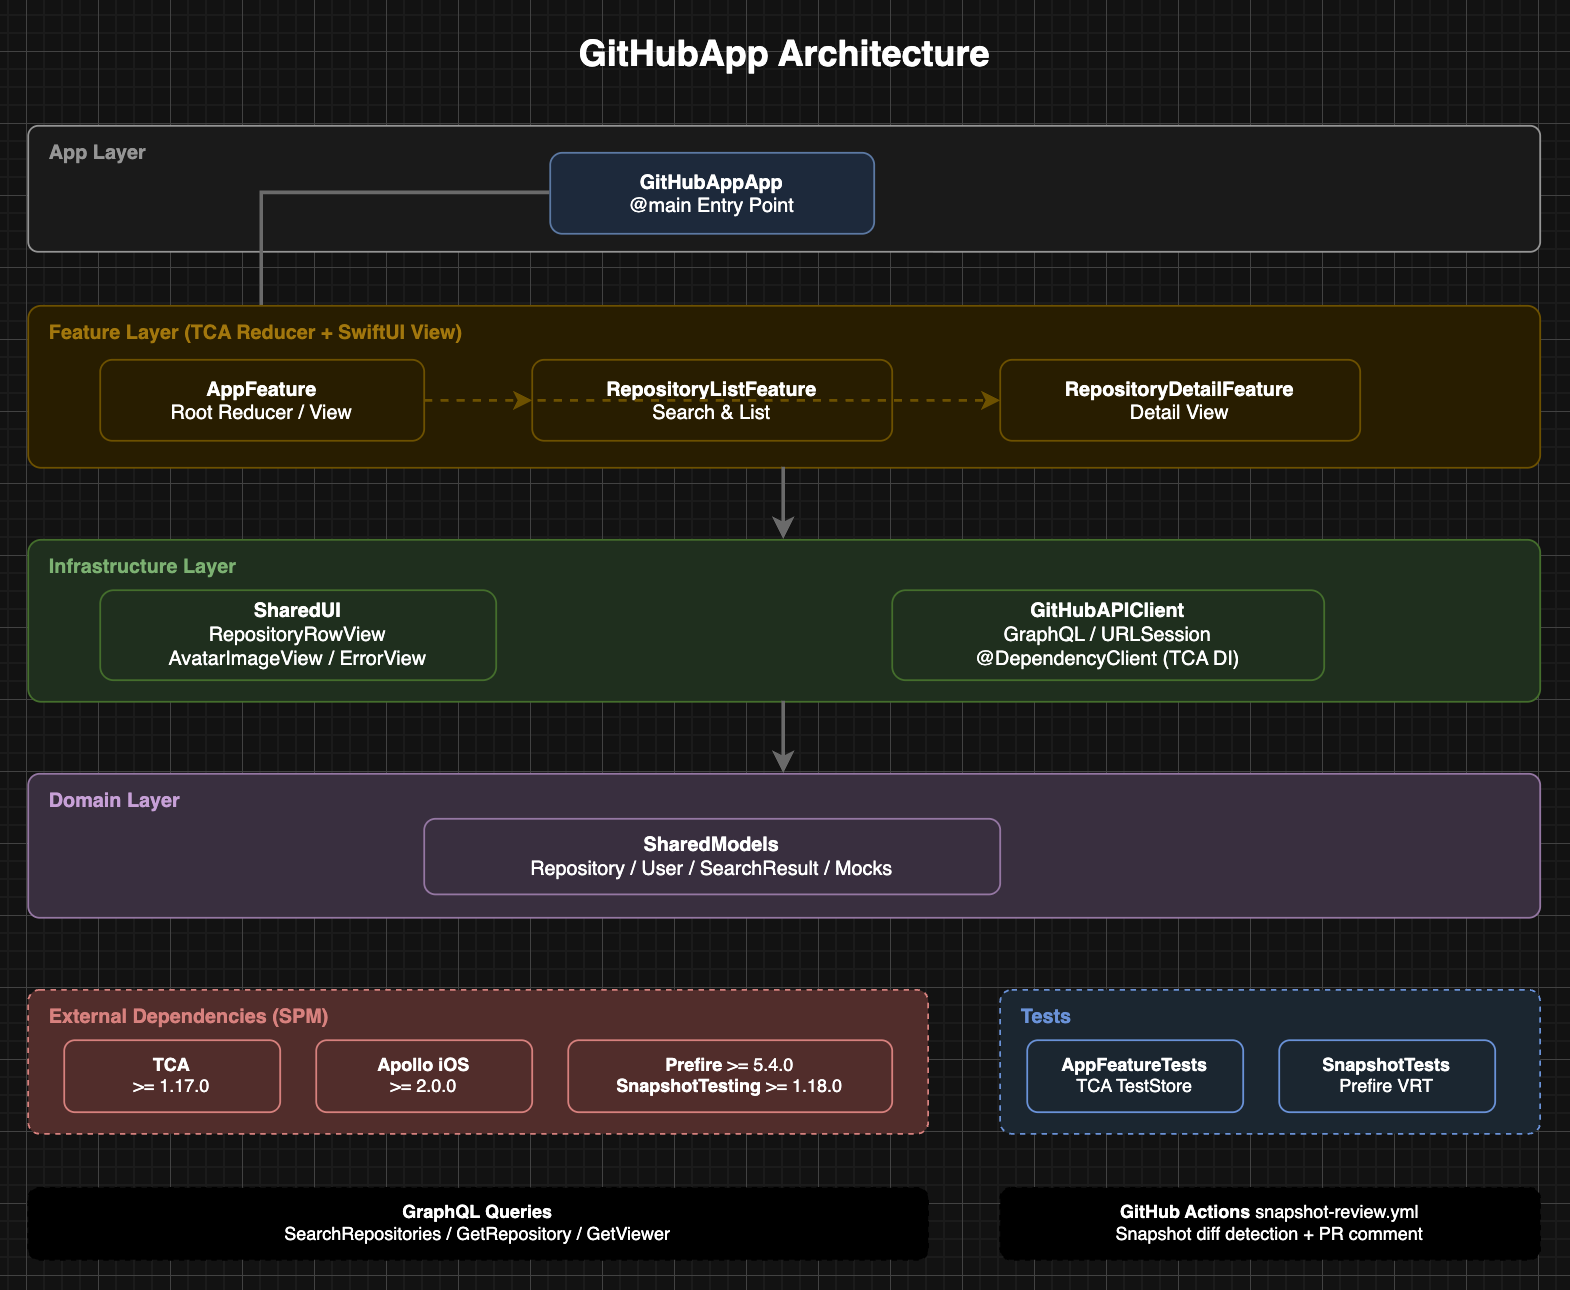Click the 'Prefire VRT' subtitle

[x=1386, y=1086]
